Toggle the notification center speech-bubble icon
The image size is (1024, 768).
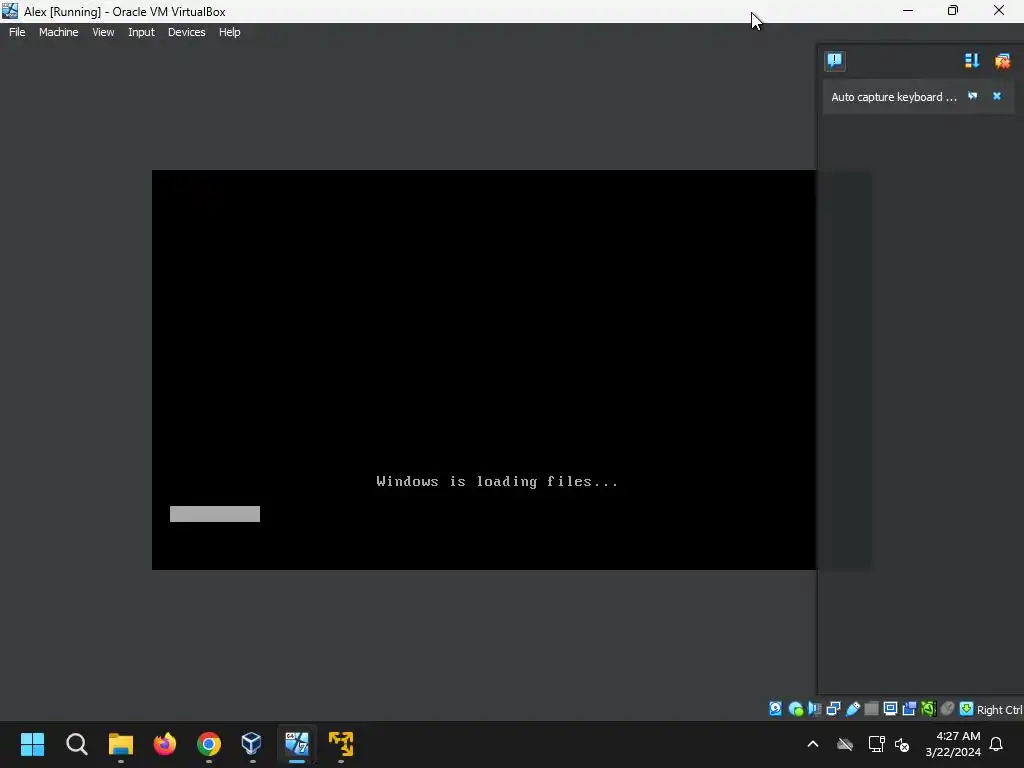click(835, 61)
